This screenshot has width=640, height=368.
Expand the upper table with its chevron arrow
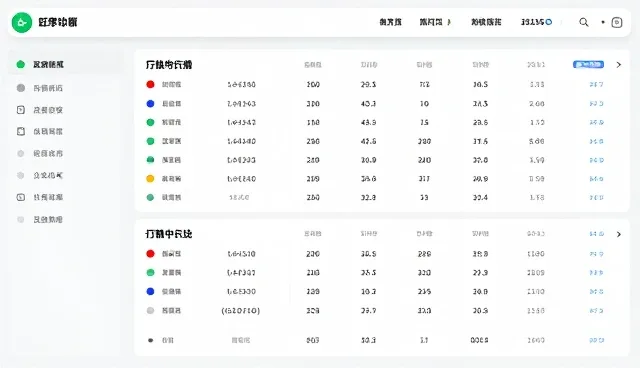click(x=619, y=64)
